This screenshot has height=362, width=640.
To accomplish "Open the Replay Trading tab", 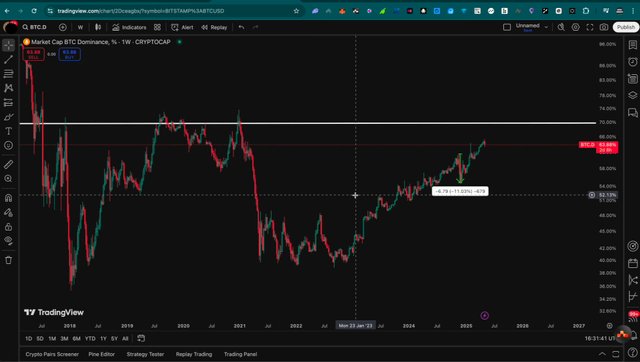I will [194, 354].
